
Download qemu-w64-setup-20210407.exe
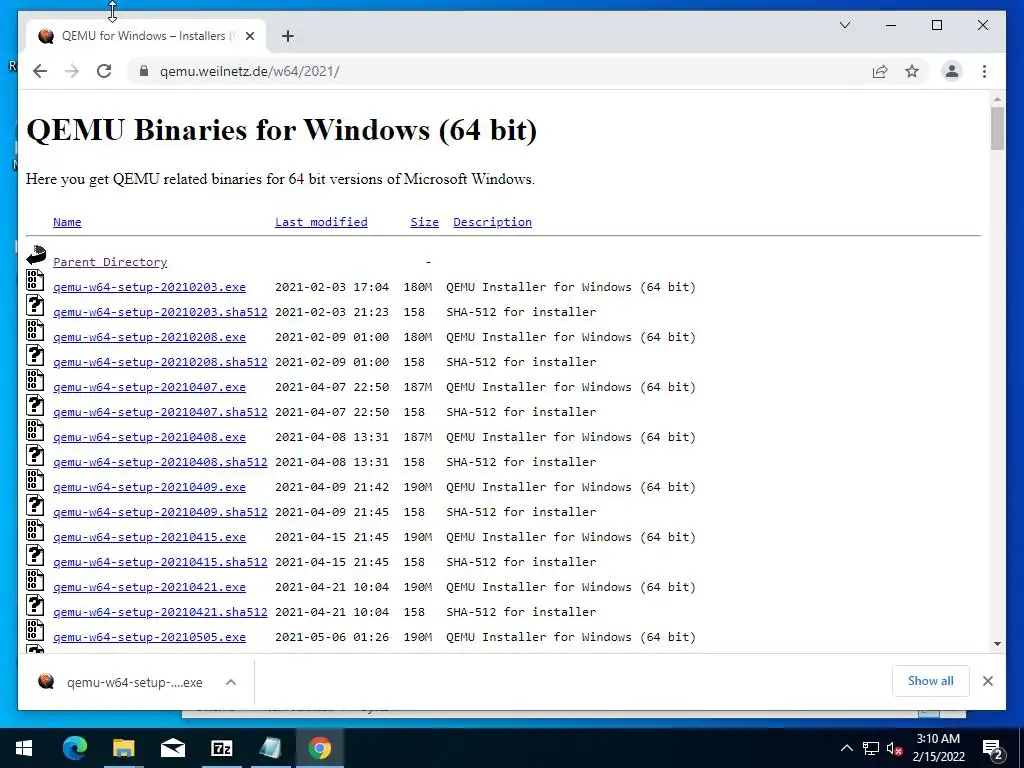[x=150, y=387]
